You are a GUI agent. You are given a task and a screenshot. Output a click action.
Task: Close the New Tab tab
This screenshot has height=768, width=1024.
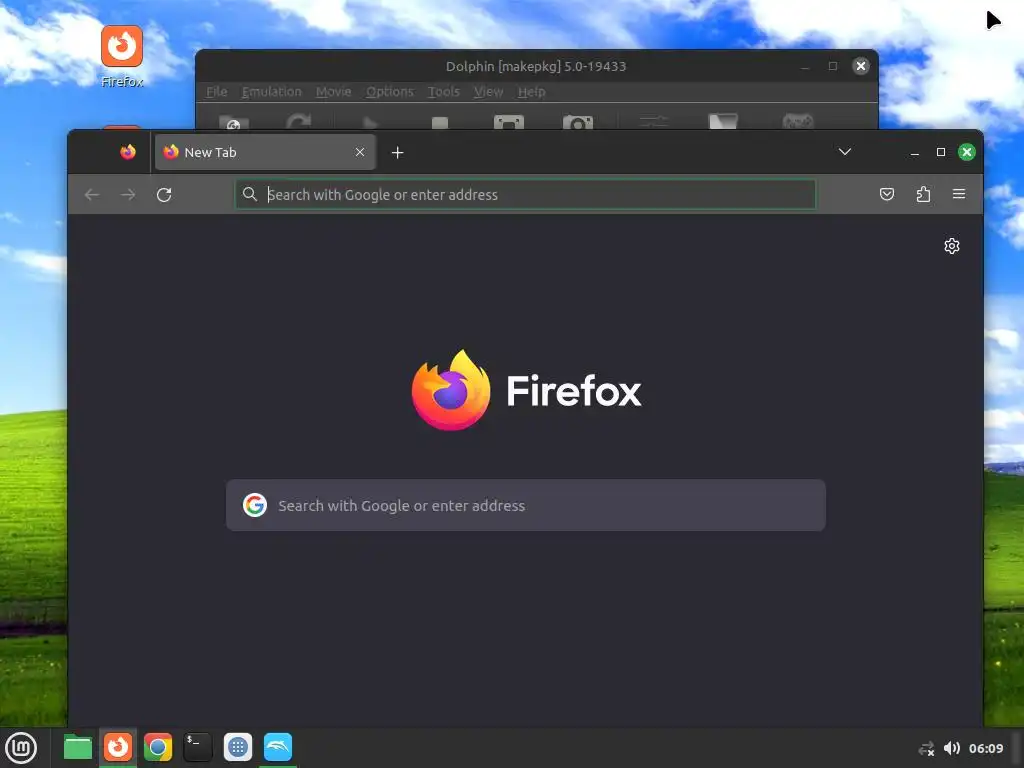[360, 152]
